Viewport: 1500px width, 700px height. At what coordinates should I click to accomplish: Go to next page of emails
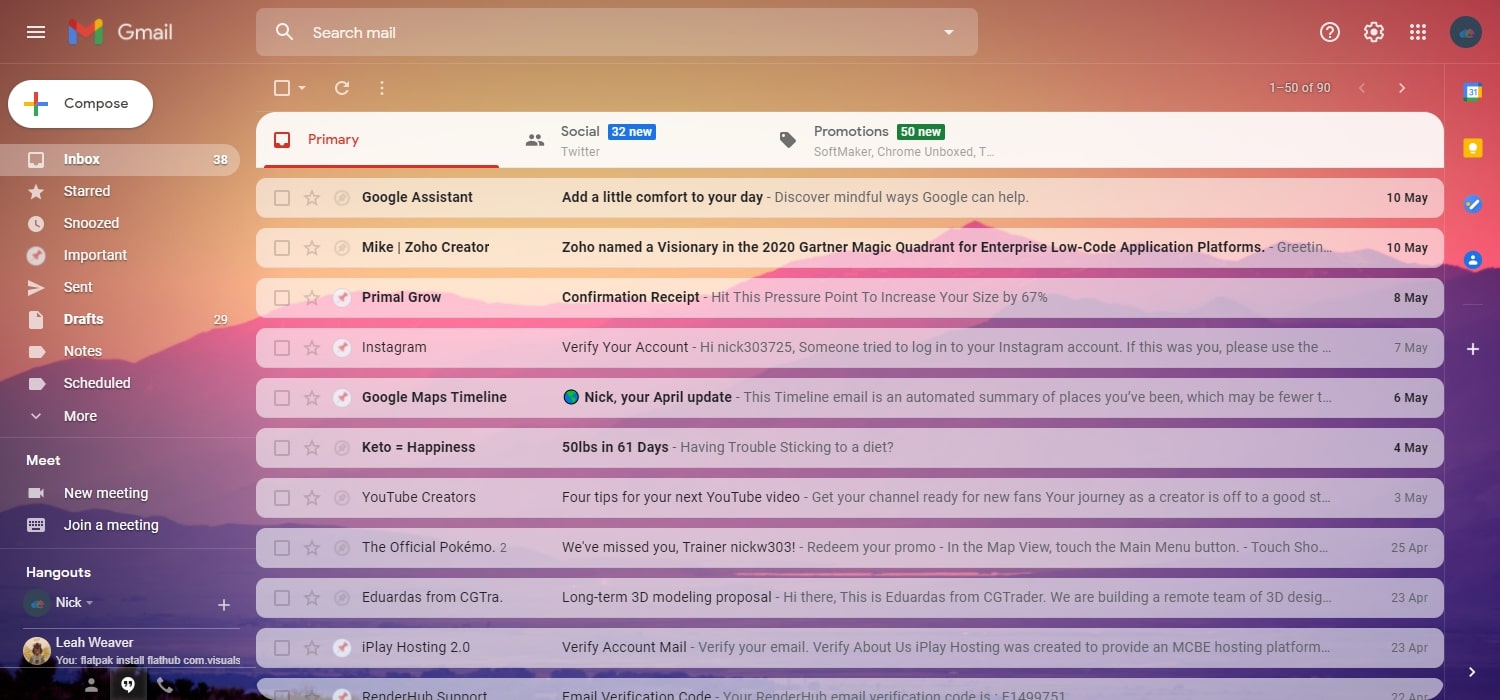coord(1402,88)
